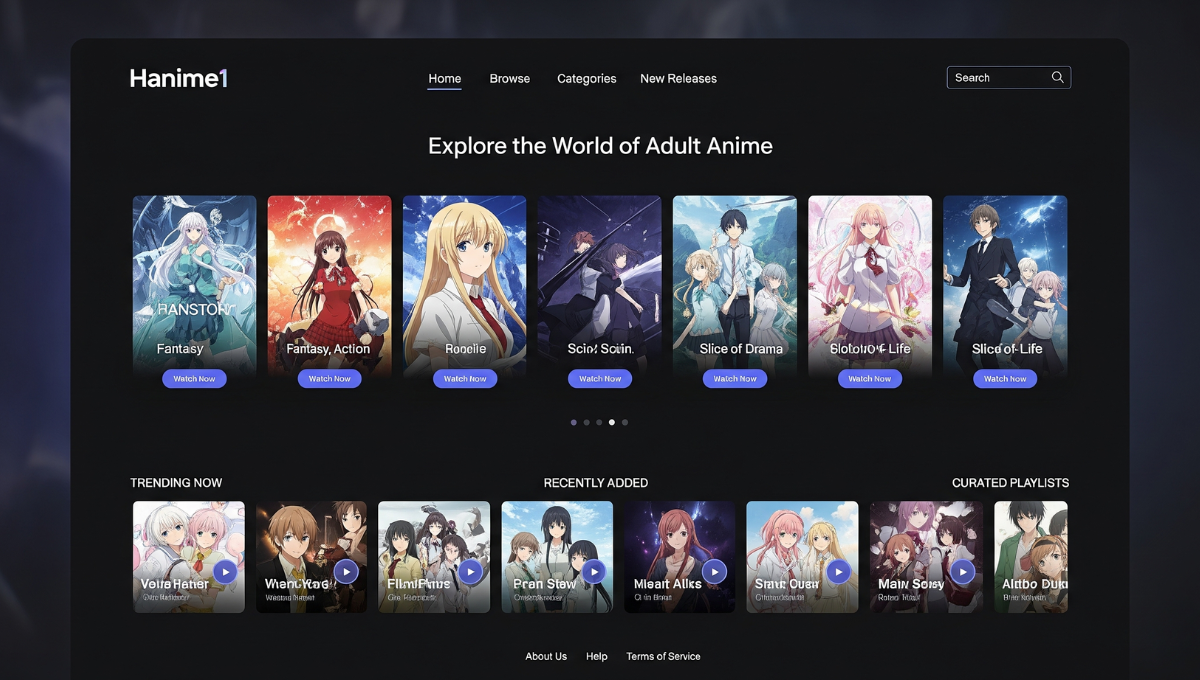Viewport: 1200px width, 680px height.
Task: Click play on the 'Fliml Plnus' card
Action: pos(470,571)
